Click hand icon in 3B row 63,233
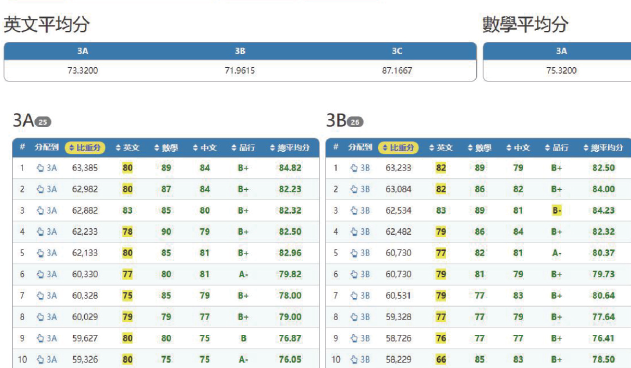This screenshot has width=631, height=368. [354, 168]
